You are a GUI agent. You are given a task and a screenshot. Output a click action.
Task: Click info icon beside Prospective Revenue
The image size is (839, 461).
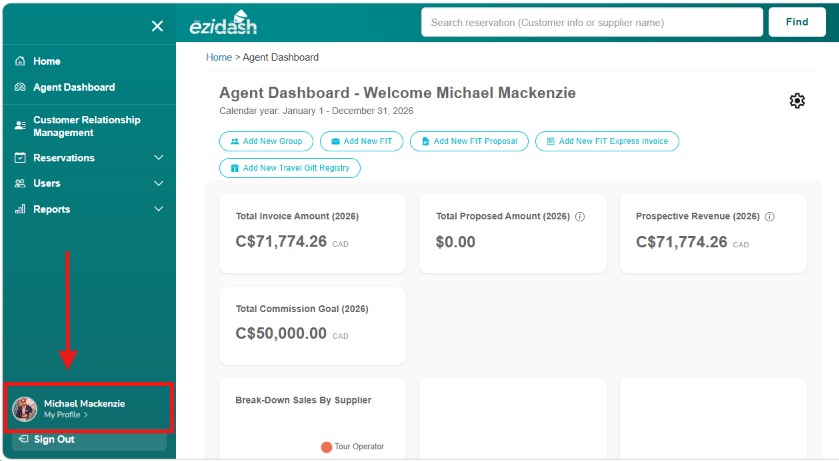tap(769, 217)
